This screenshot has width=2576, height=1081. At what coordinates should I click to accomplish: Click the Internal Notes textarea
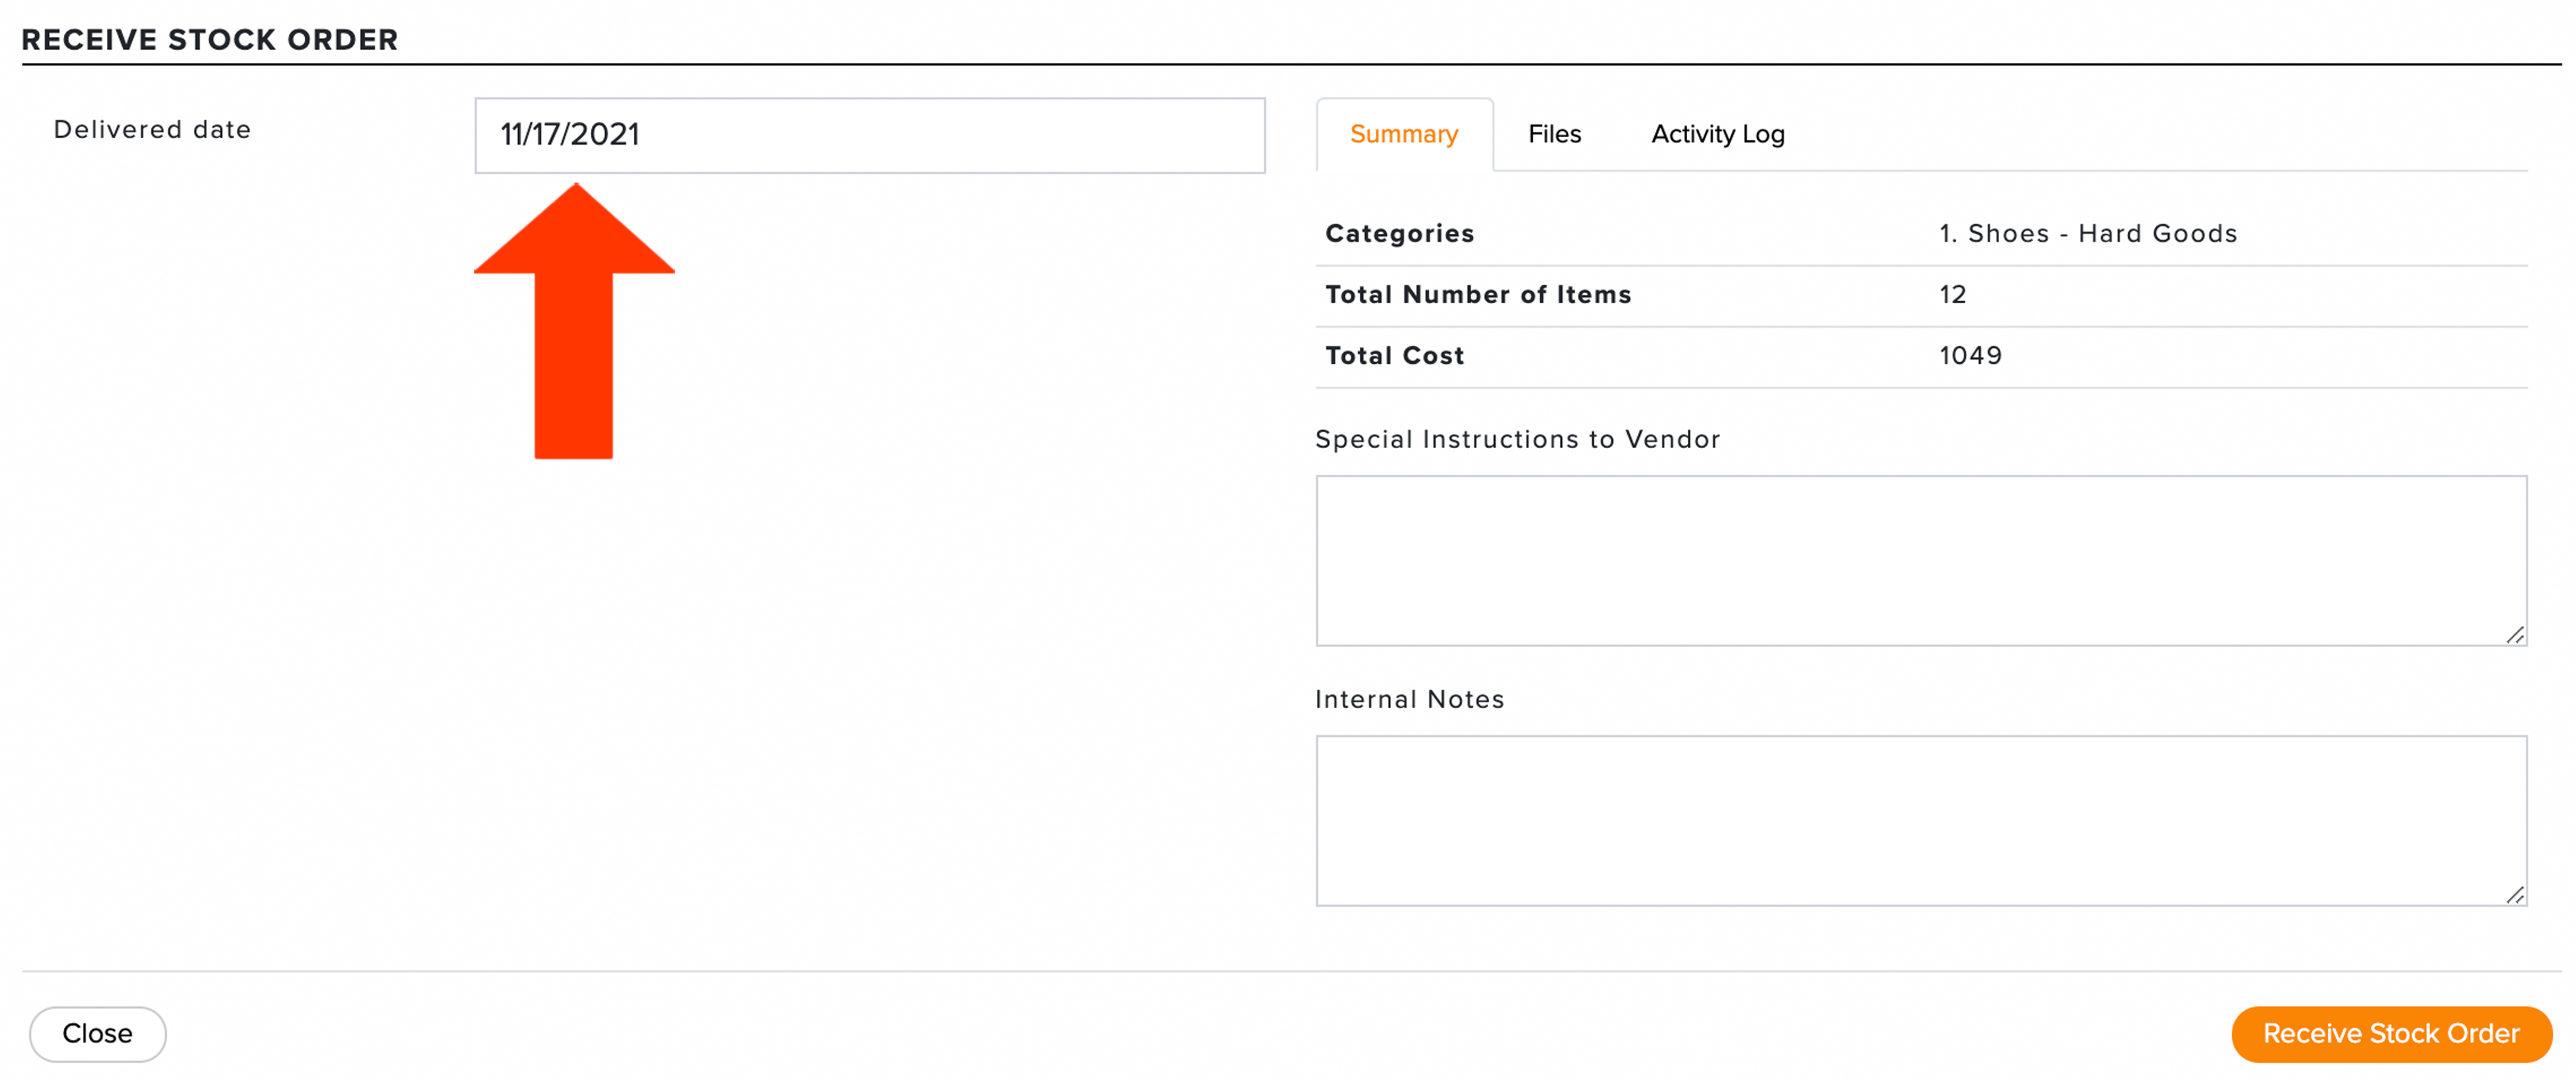click(1921, 820)
